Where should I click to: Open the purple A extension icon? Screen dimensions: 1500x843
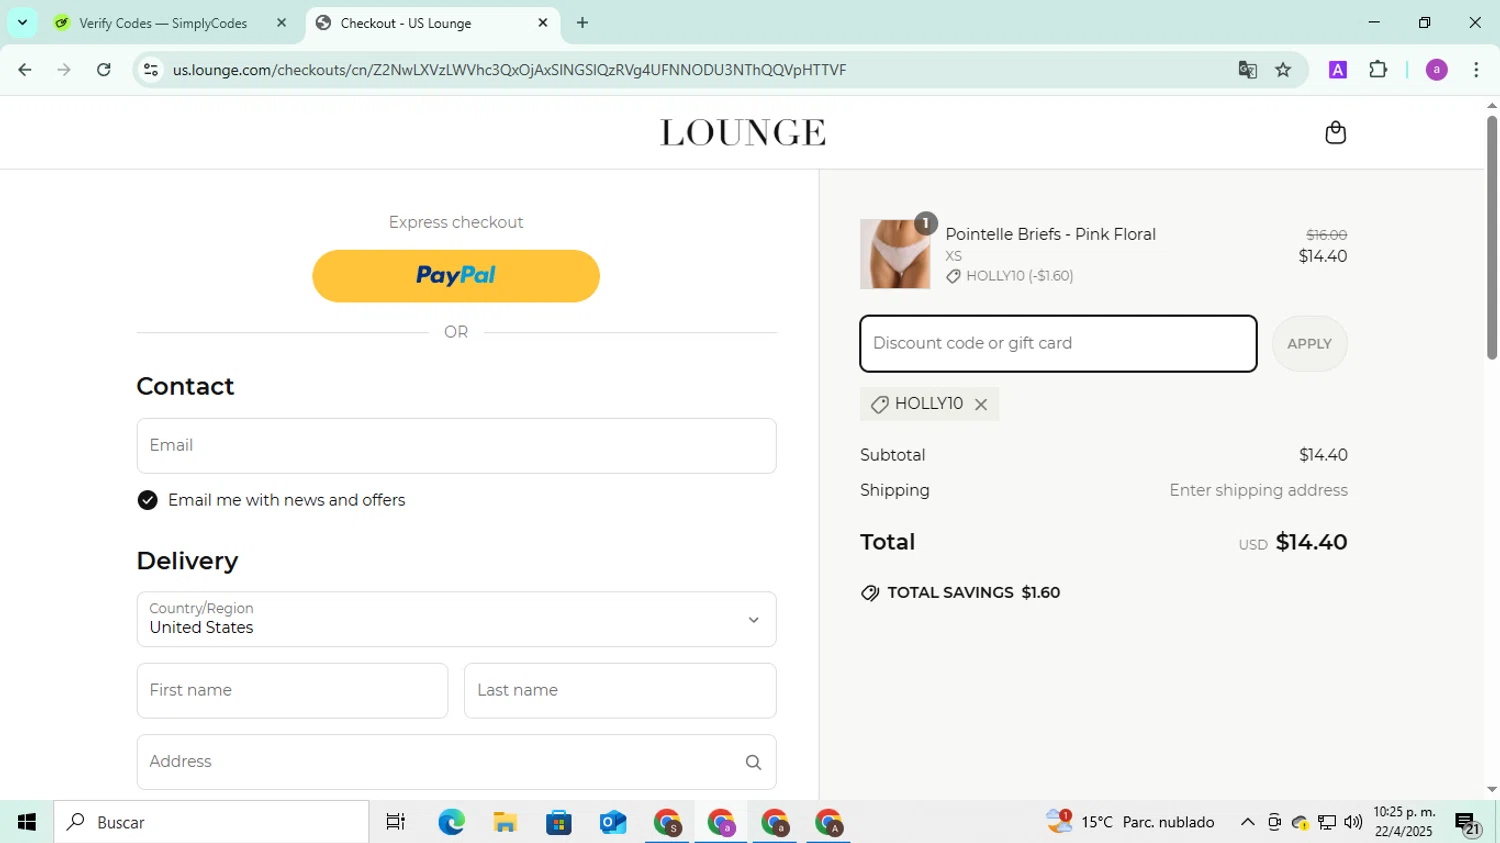1337,70
